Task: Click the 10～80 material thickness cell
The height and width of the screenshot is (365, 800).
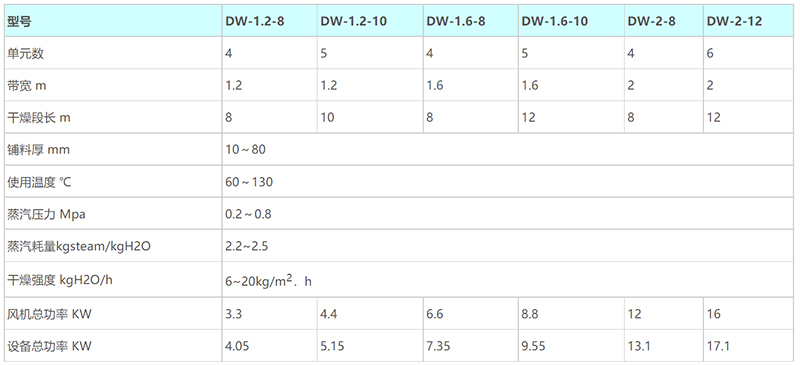Action: coord(245,150)
